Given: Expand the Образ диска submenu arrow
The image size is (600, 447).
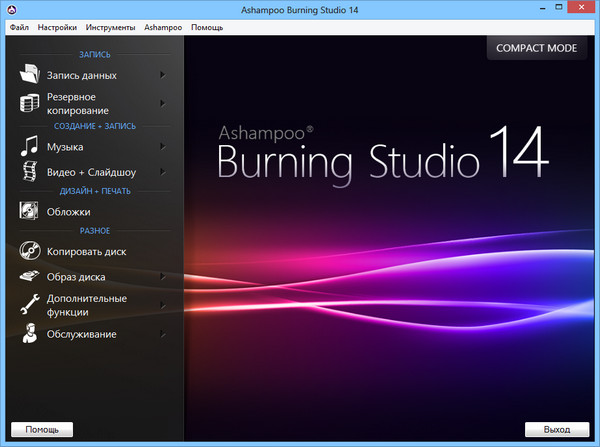Looking at the screenshot, I should tap(162, 276).
